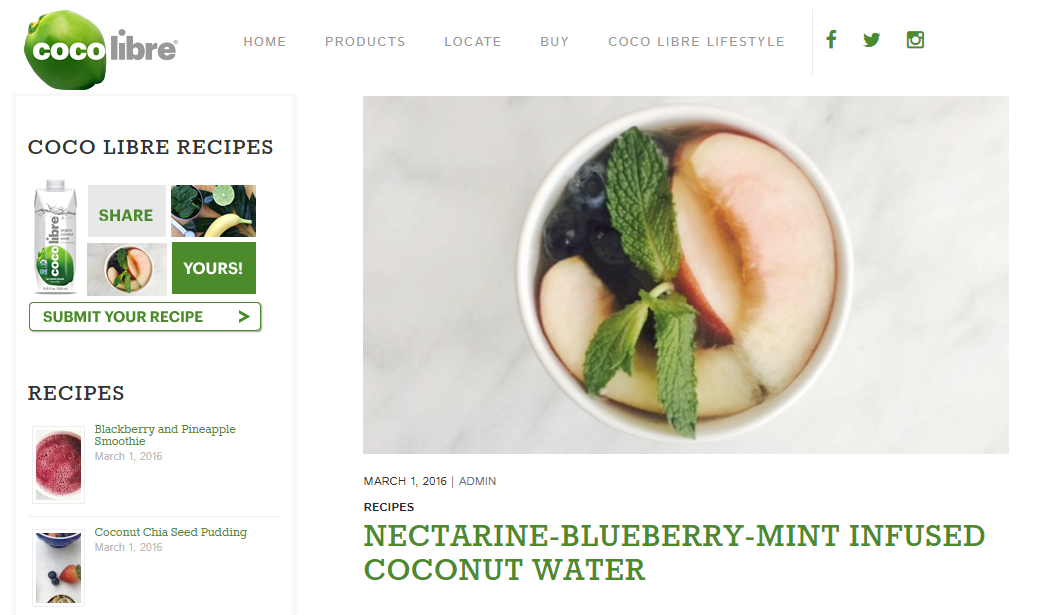
Task: Go to the Home menu item
Action: click(x=265, y=42)
